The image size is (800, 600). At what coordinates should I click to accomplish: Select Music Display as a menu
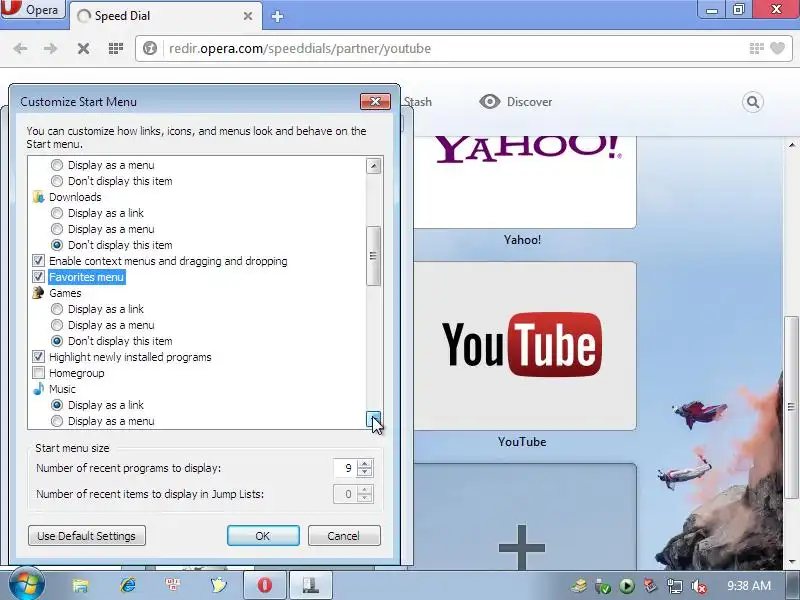click(57, 421)
